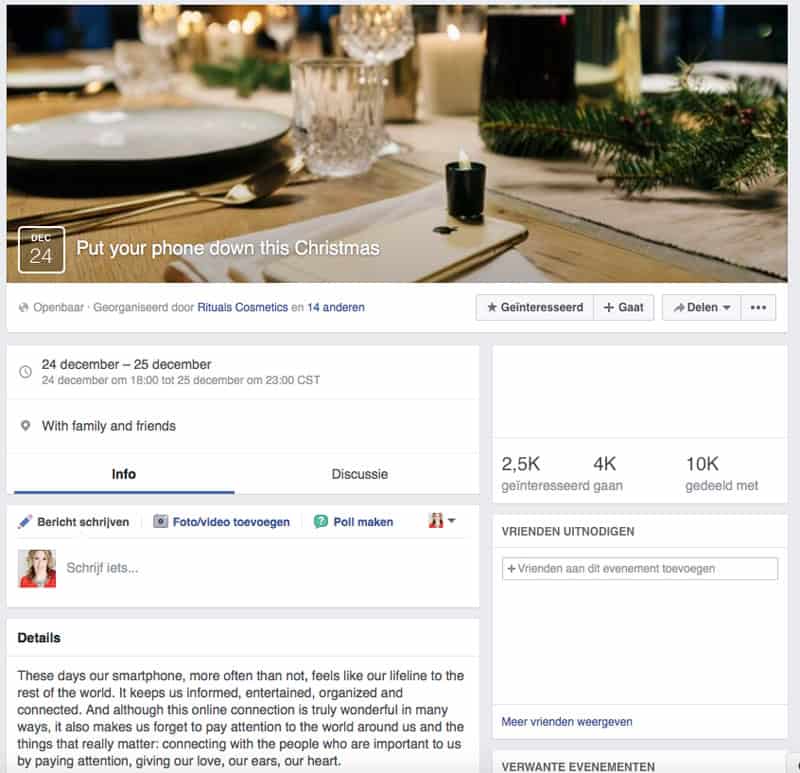Click the location pin icon
Screen dimensions: 800x773
point(25,425)
